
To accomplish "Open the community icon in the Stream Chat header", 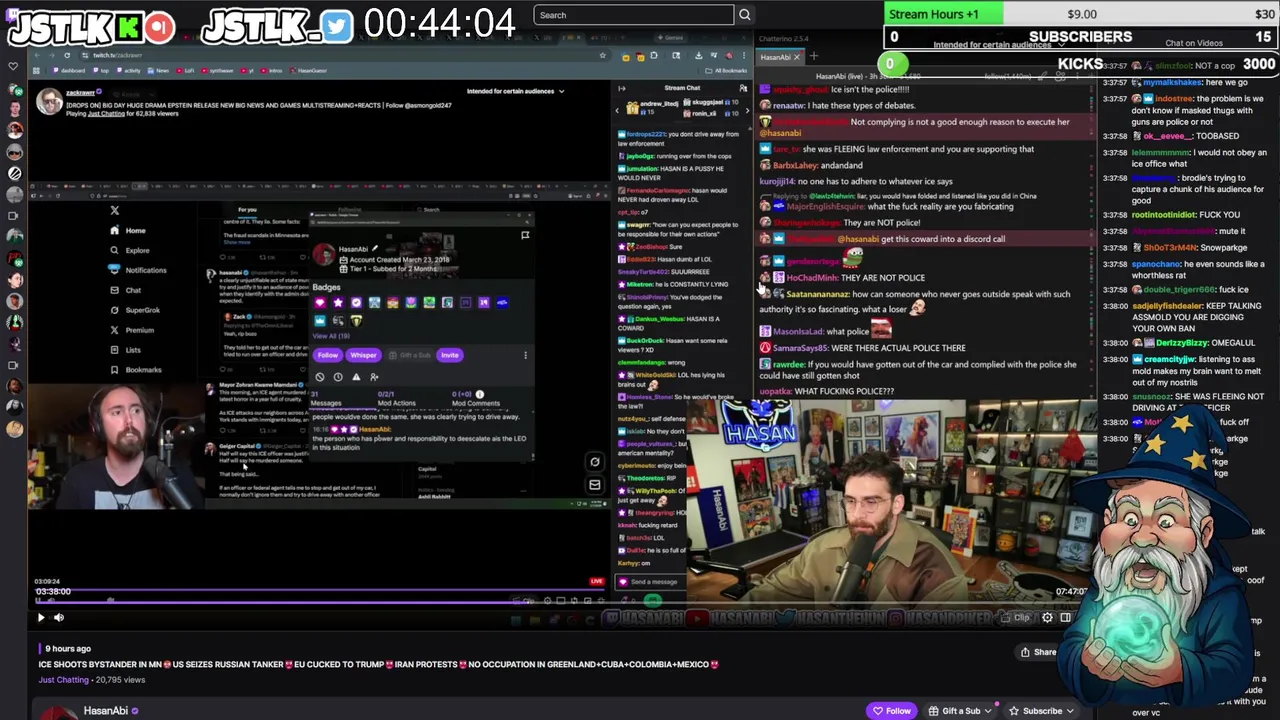I will pos(743,88).
